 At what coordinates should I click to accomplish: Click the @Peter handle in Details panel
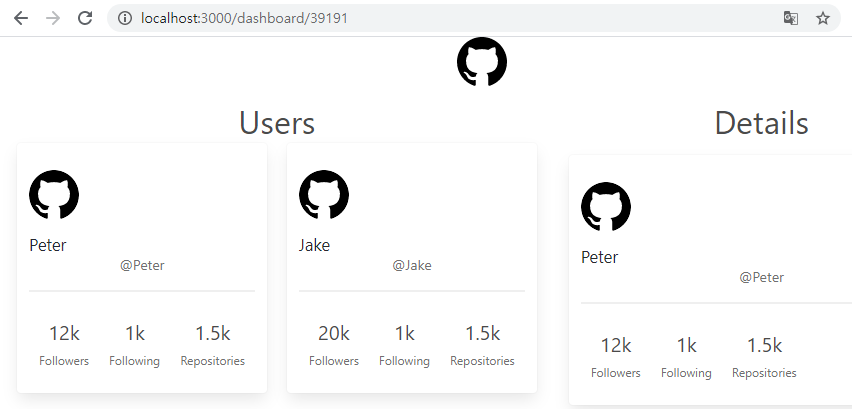[761, 278]
